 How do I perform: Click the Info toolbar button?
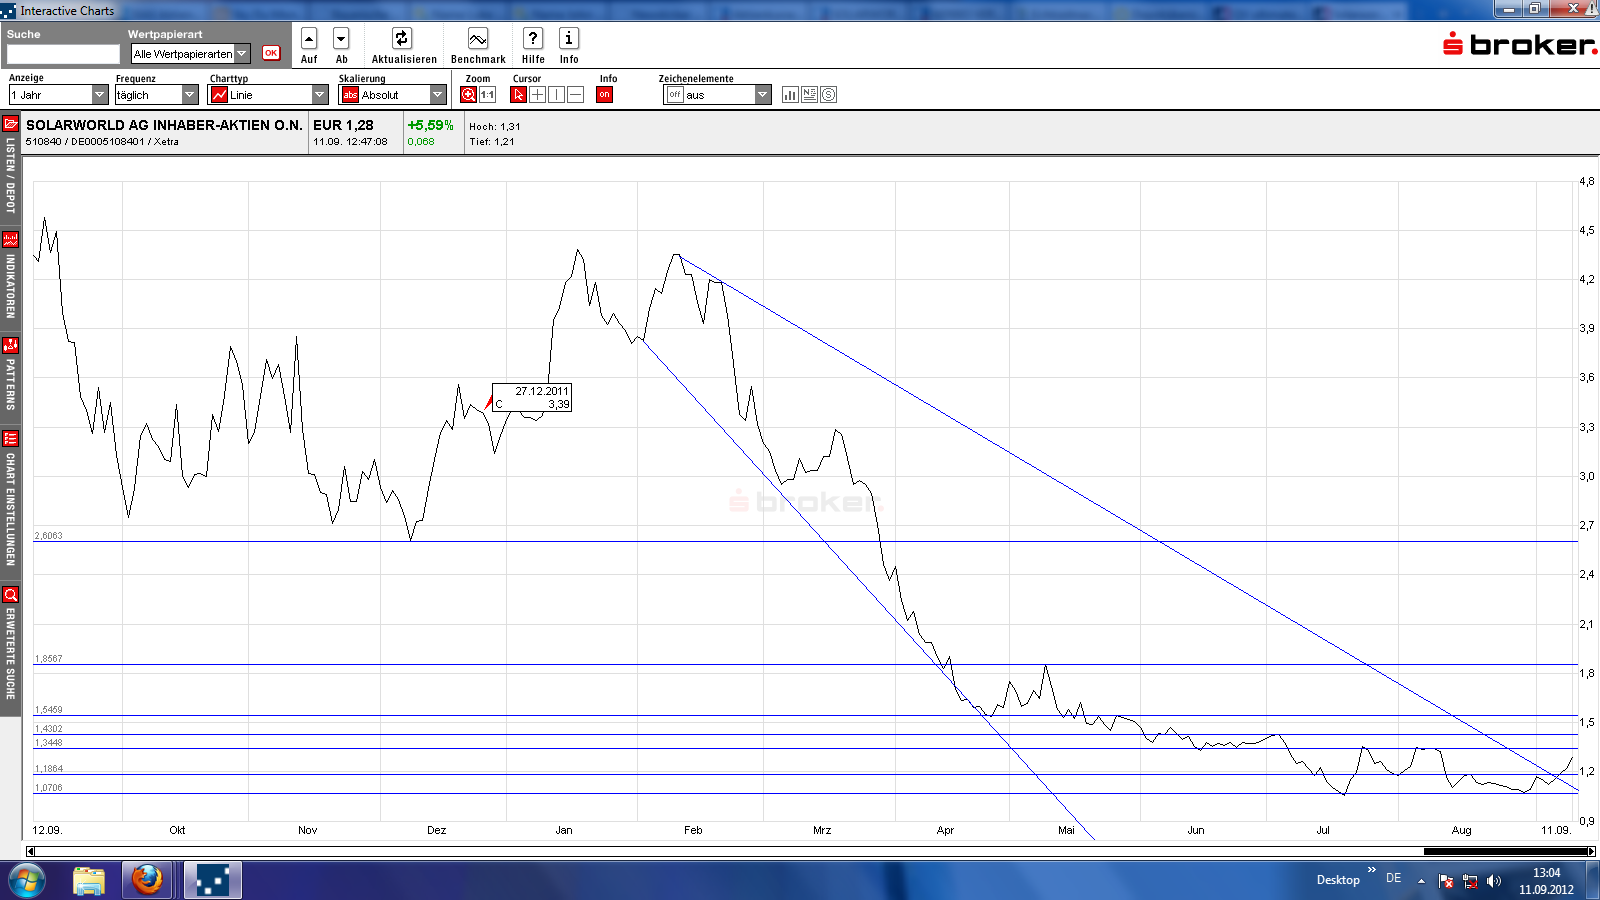[x=569, y=39]
